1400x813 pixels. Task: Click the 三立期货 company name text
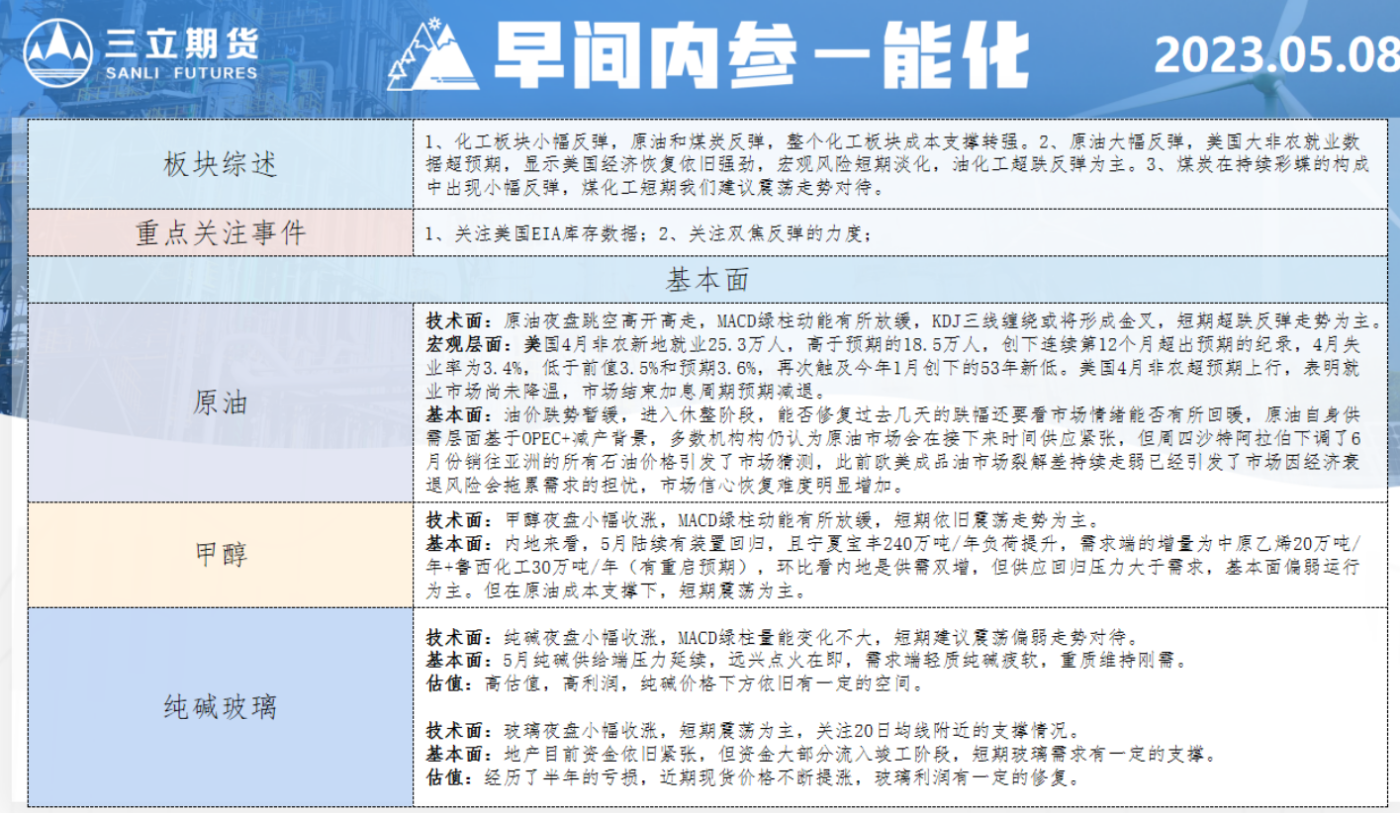pyautogui.click(x=181, y=42)
